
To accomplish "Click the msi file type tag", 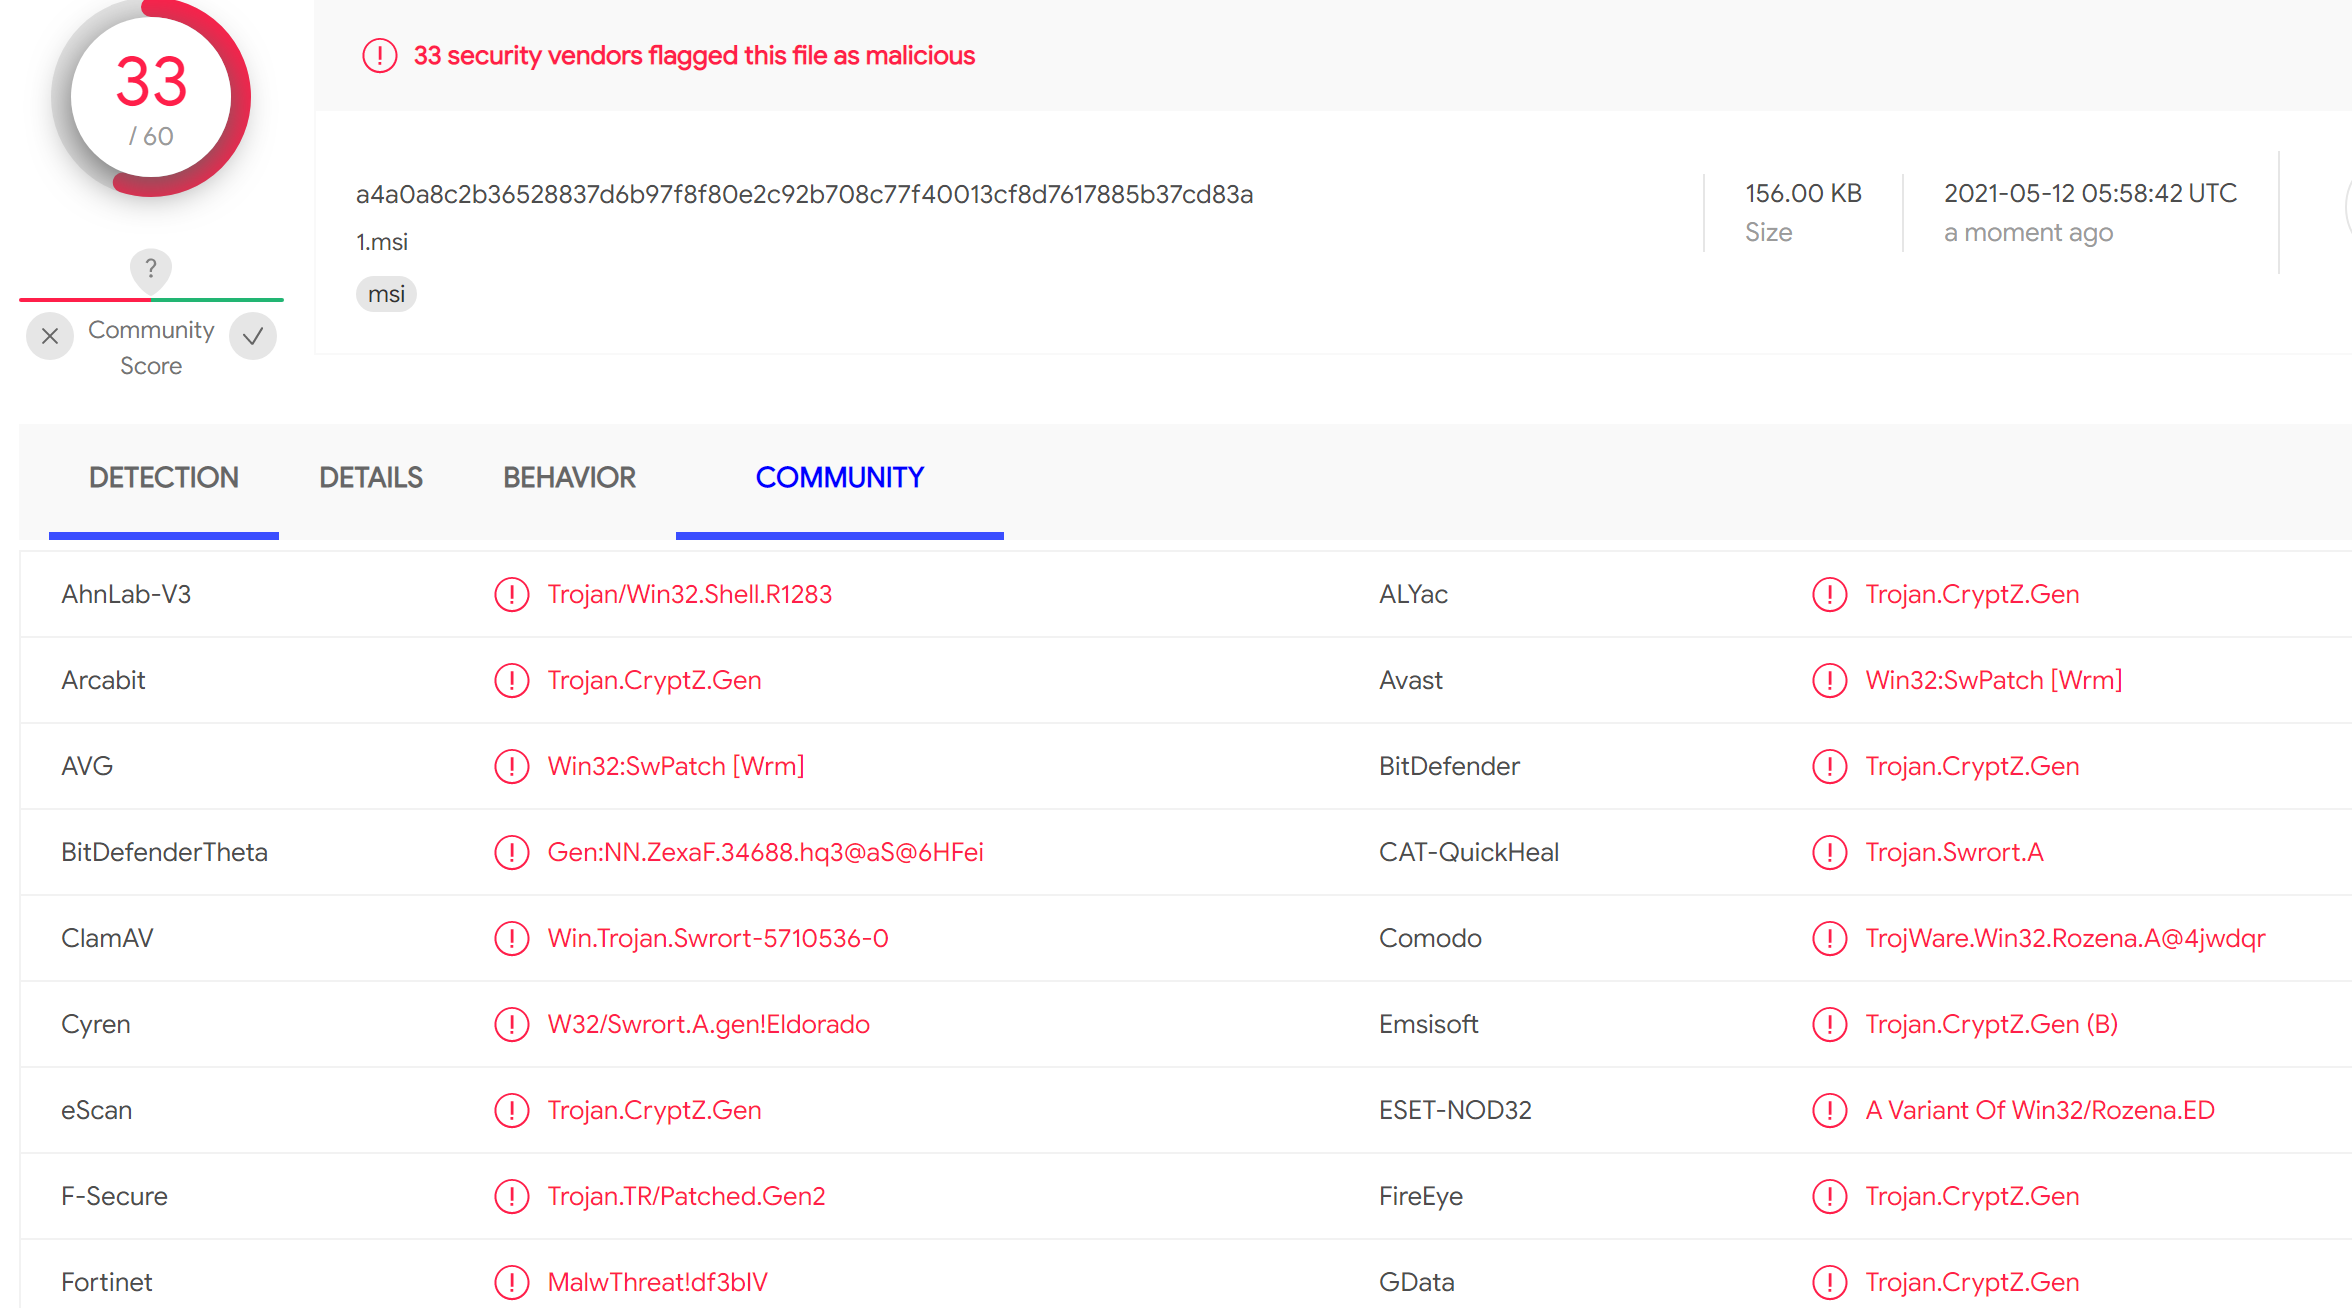I will 386,294.
